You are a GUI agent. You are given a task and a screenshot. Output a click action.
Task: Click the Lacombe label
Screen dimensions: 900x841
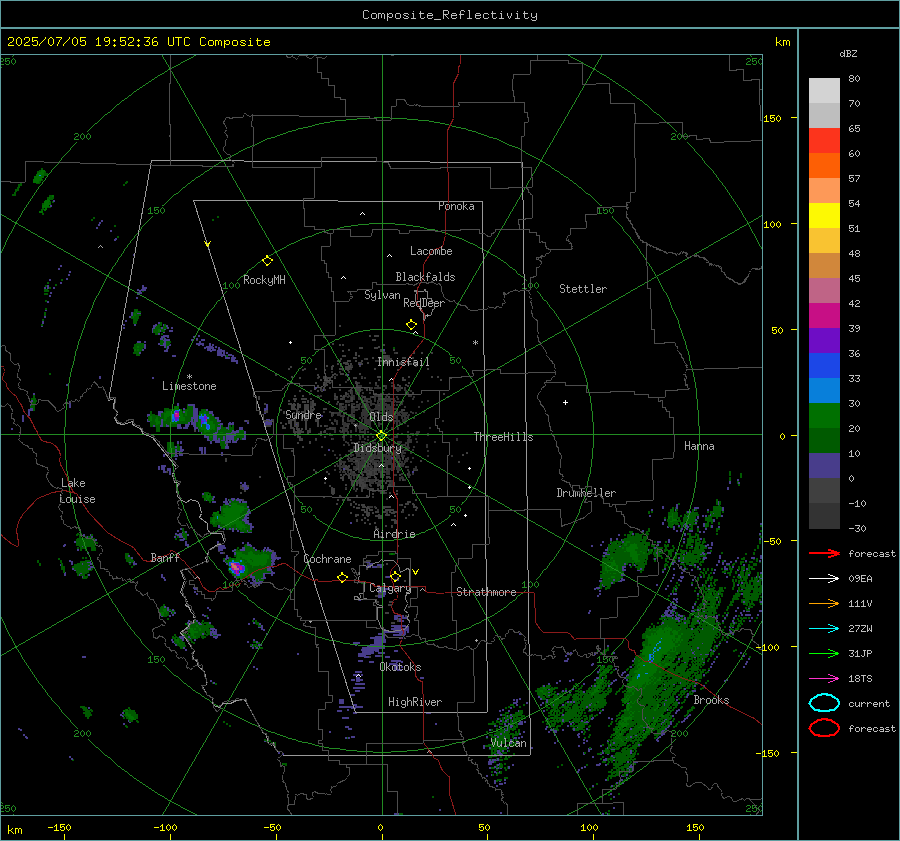(431, 251)
